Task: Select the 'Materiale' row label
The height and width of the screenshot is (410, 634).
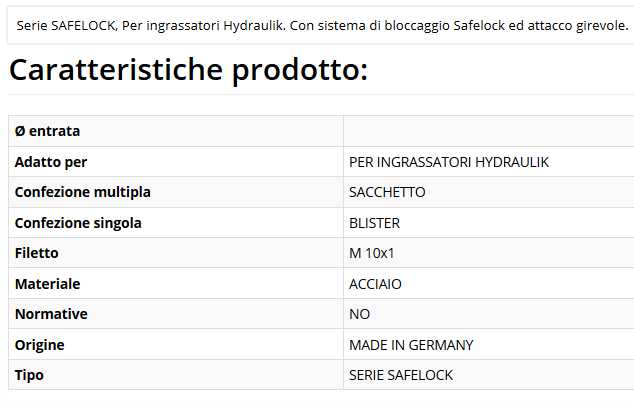Action: click(47, 284)
